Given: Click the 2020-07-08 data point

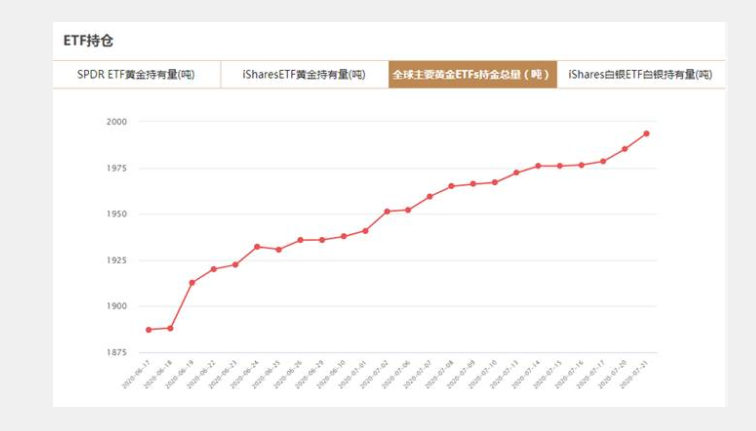Looking at the screenshot, I should point(451,186).
